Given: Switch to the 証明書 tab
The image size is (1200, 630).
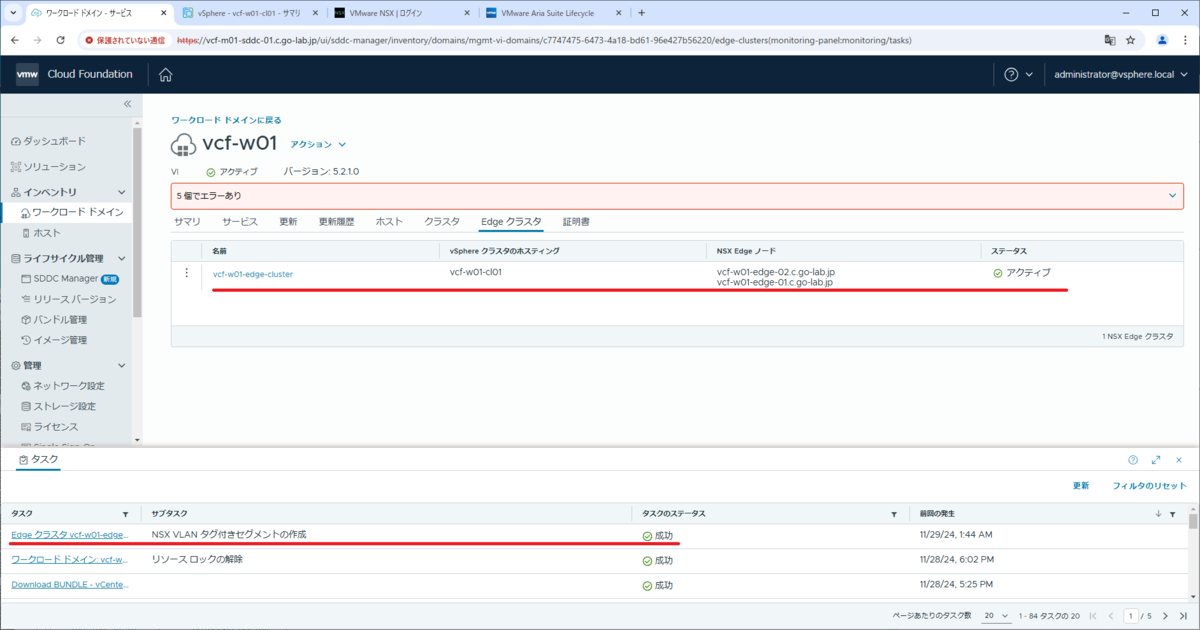Looking at the screenshot, I should point(576,221).
